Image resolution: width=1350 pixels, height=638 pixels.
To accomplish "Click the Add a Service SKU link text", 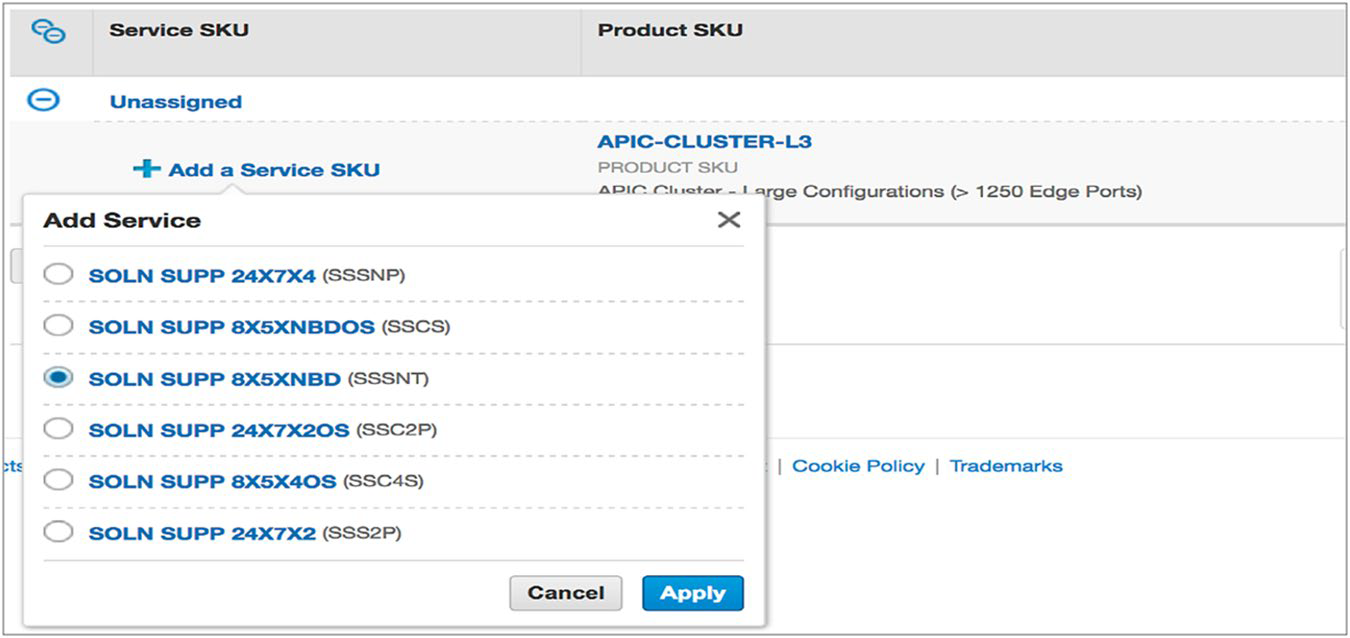I will 274,170.
